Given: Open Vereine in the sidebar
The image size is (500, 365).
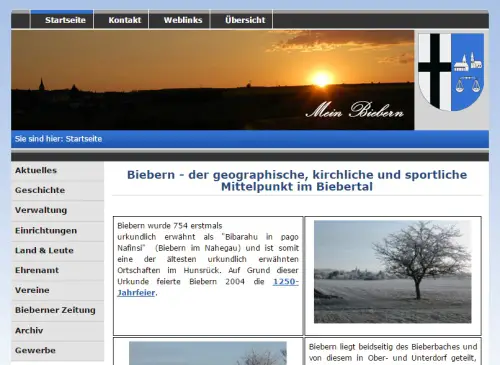Looking at the screenshot, I should point(57,291).
